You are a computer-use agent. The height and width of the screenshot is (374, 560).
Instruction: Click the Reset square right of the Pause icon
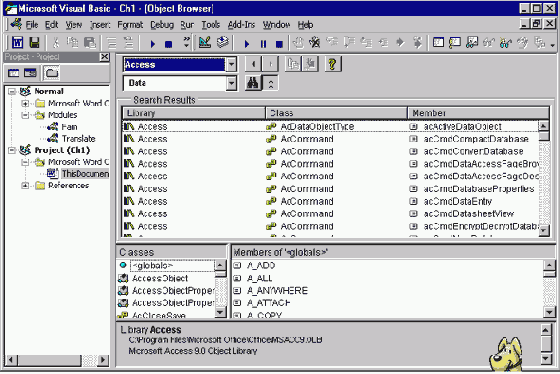tap(279, 44)
